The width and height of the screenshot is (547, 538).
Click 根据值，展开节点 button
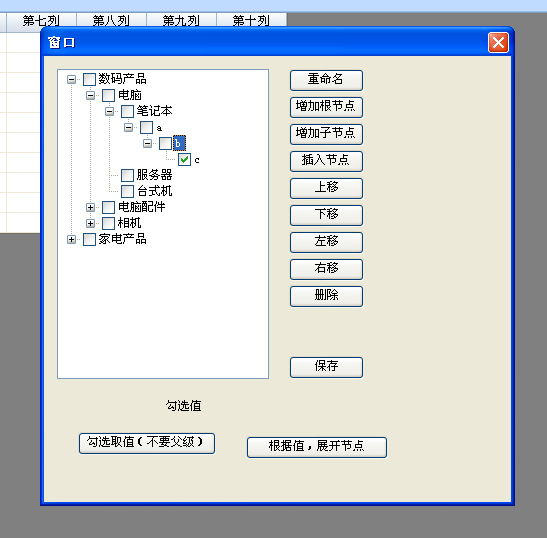(317, 447)
